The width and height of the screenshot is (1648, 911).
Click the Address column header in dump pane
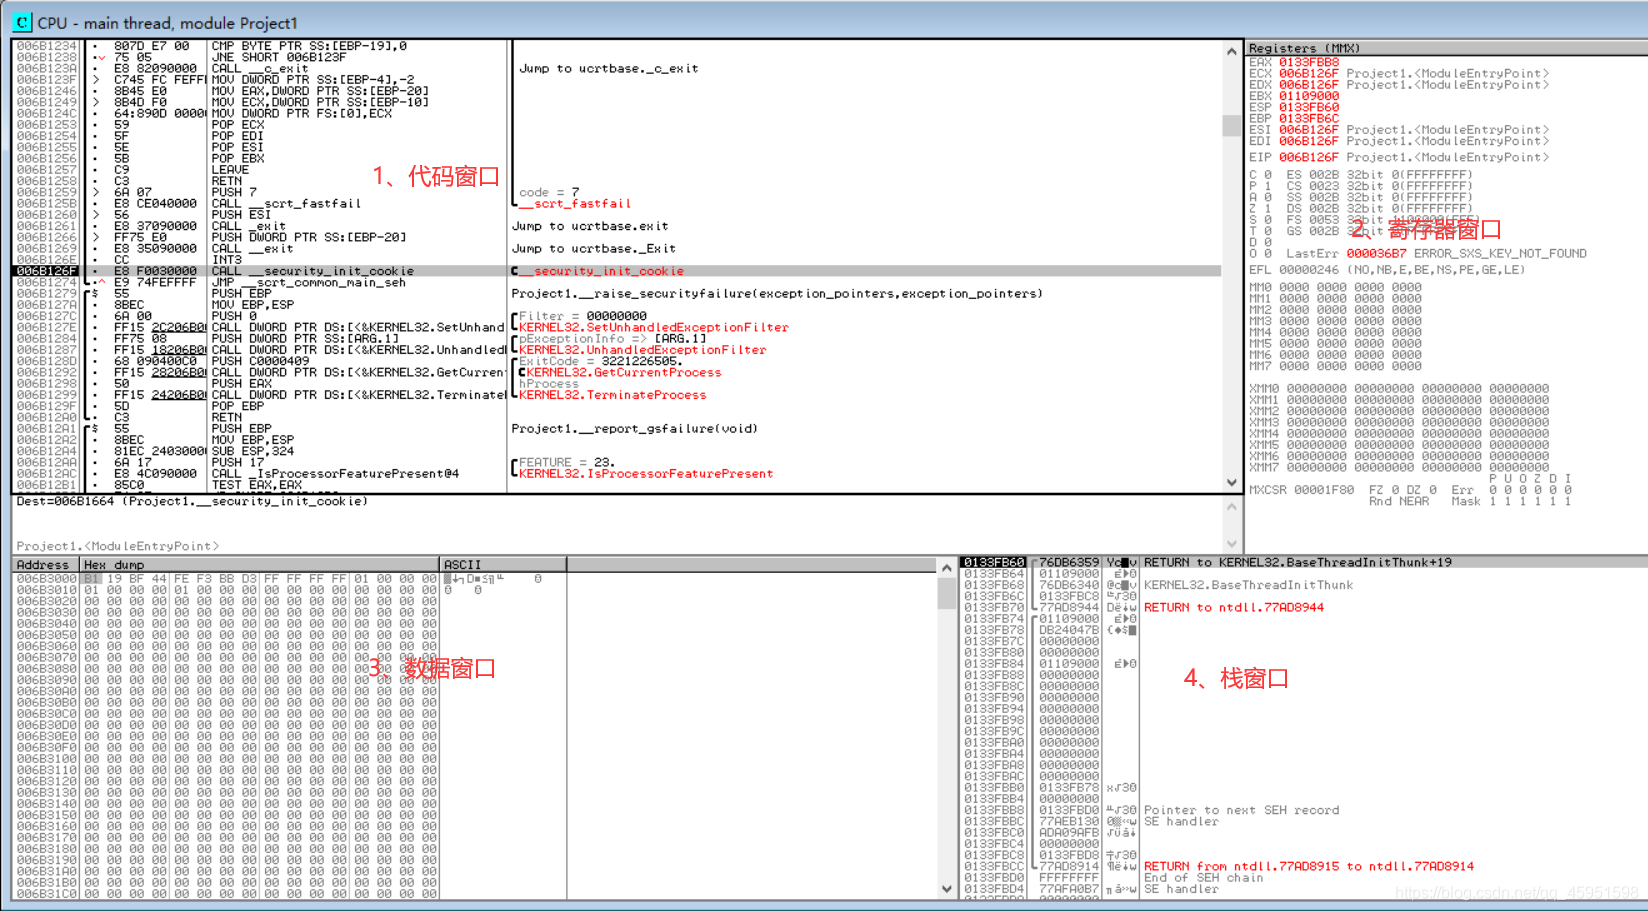coord(46,565)
